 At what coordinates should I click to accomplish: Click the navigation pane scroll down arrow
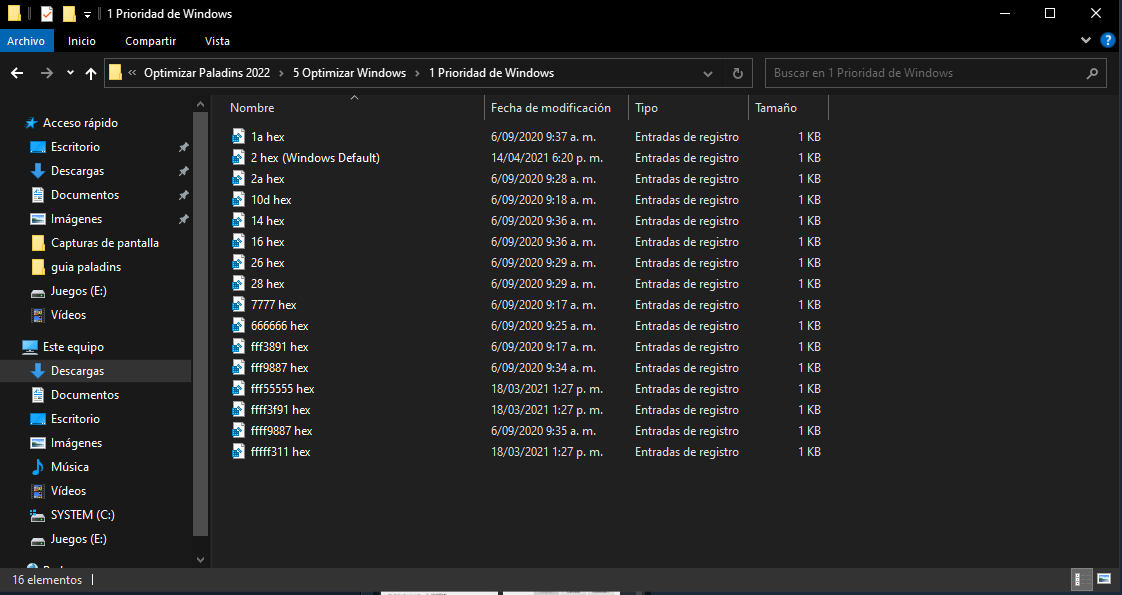(200, 560)
